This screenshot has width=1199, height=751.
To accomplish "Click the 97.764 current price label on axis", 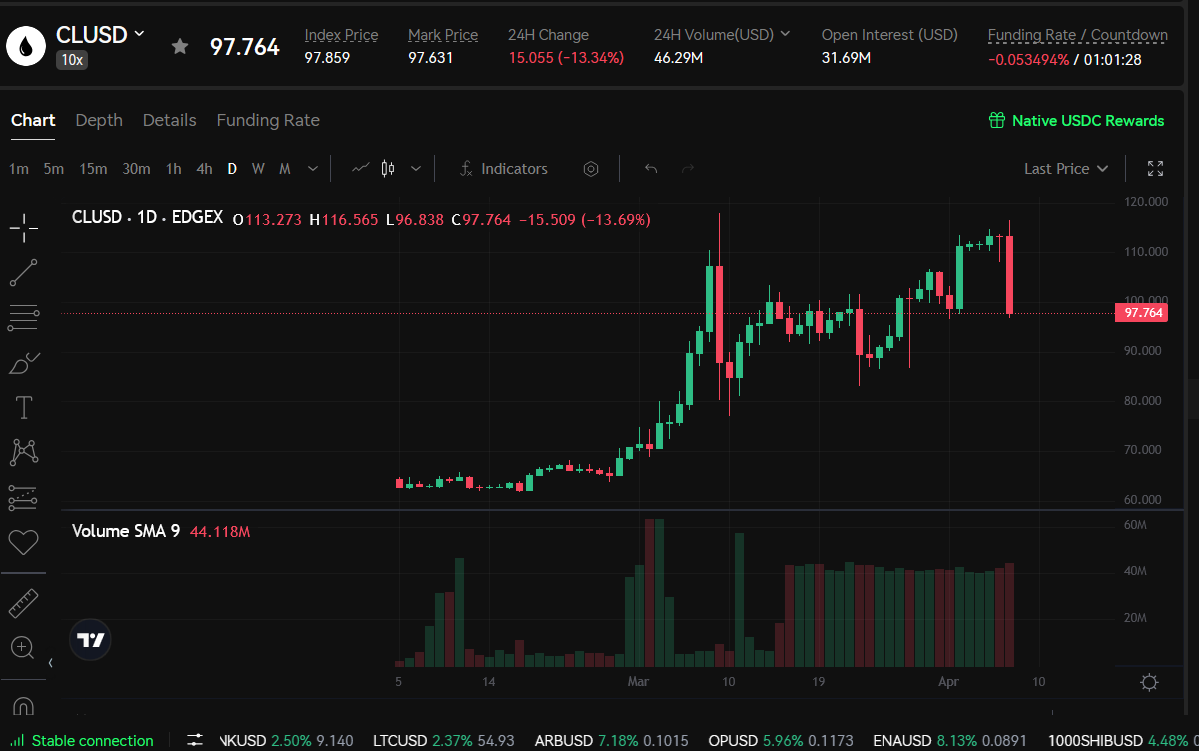I will point(1142,313).
